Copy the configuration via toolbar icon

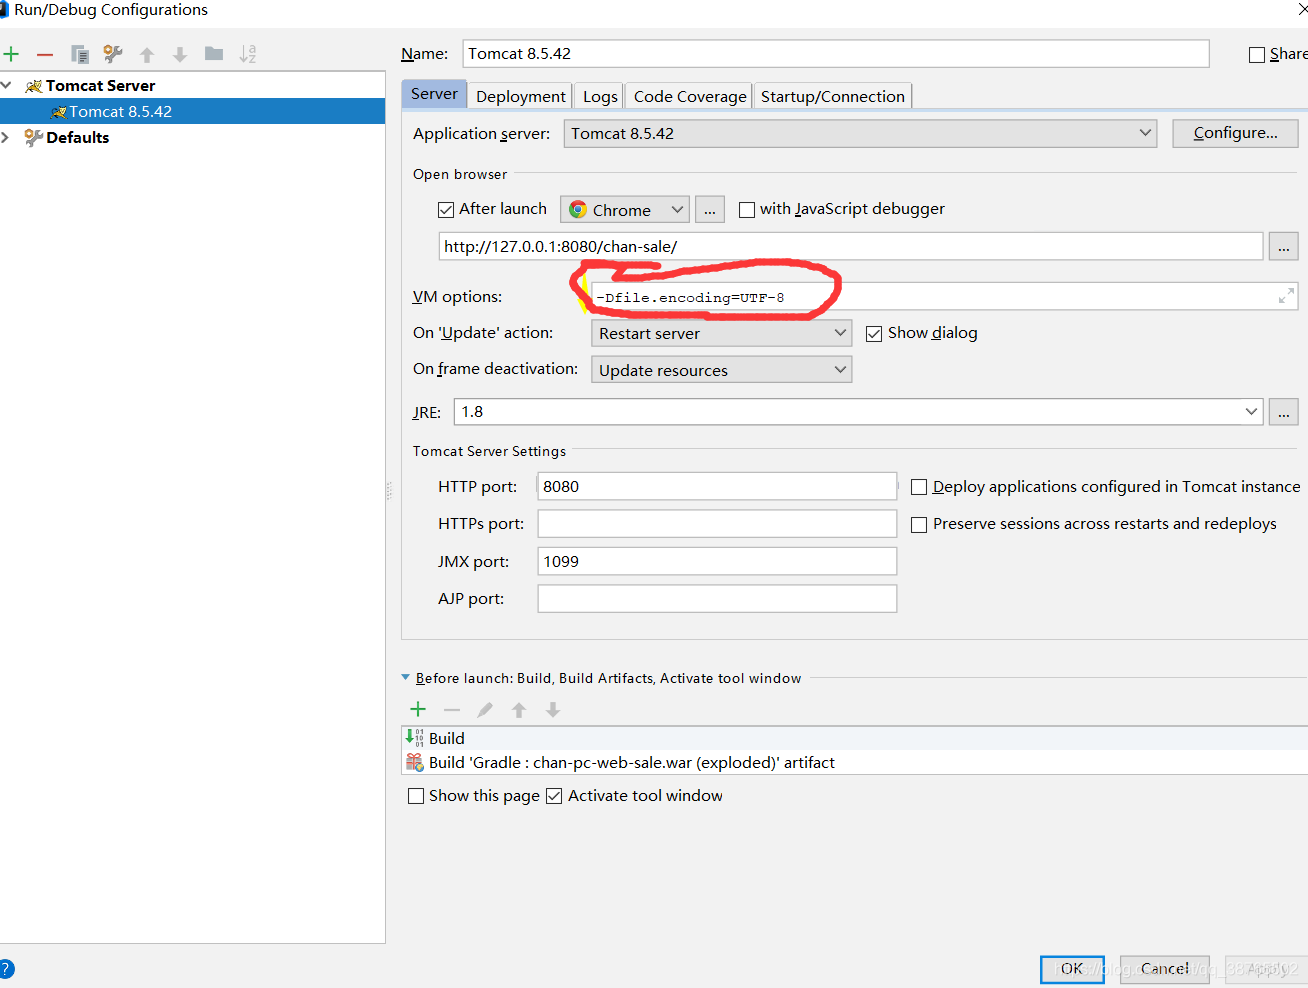(x=80, y=54)
